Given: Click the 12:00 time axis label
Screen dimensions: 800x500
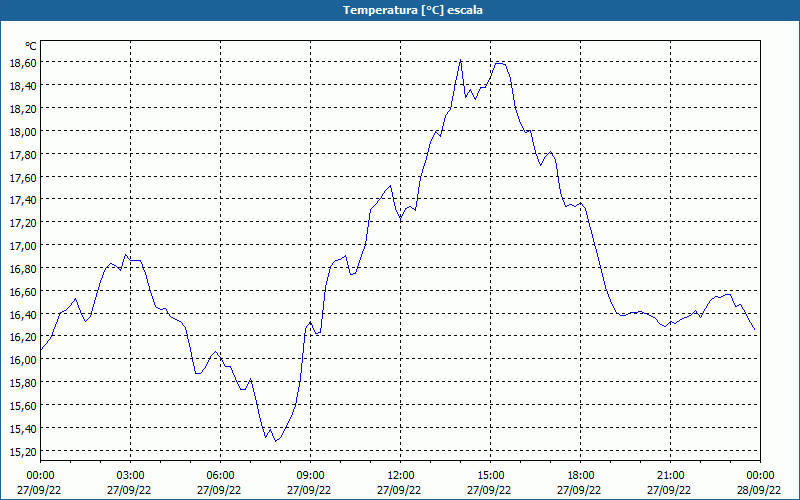Looking at the screenshot, I should (x=401, y=476).
